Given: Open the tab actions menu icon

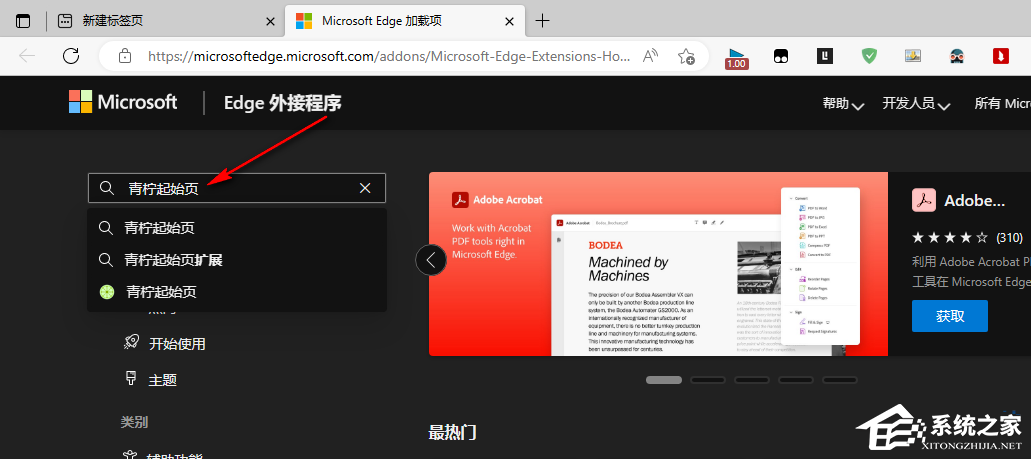Looking at the screenshot, I should coord(23,20).
